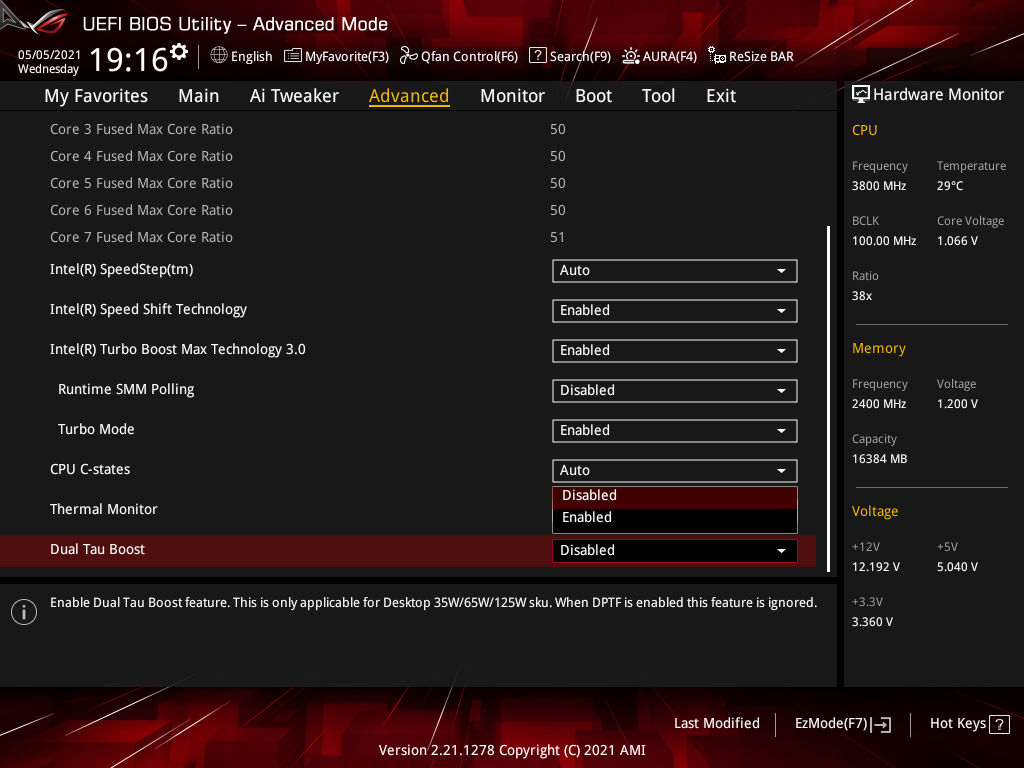This screenshot has width=1024, height=768.
Task: Click +3.3V reading 3.360 V
Action: [x=872, y=622]
